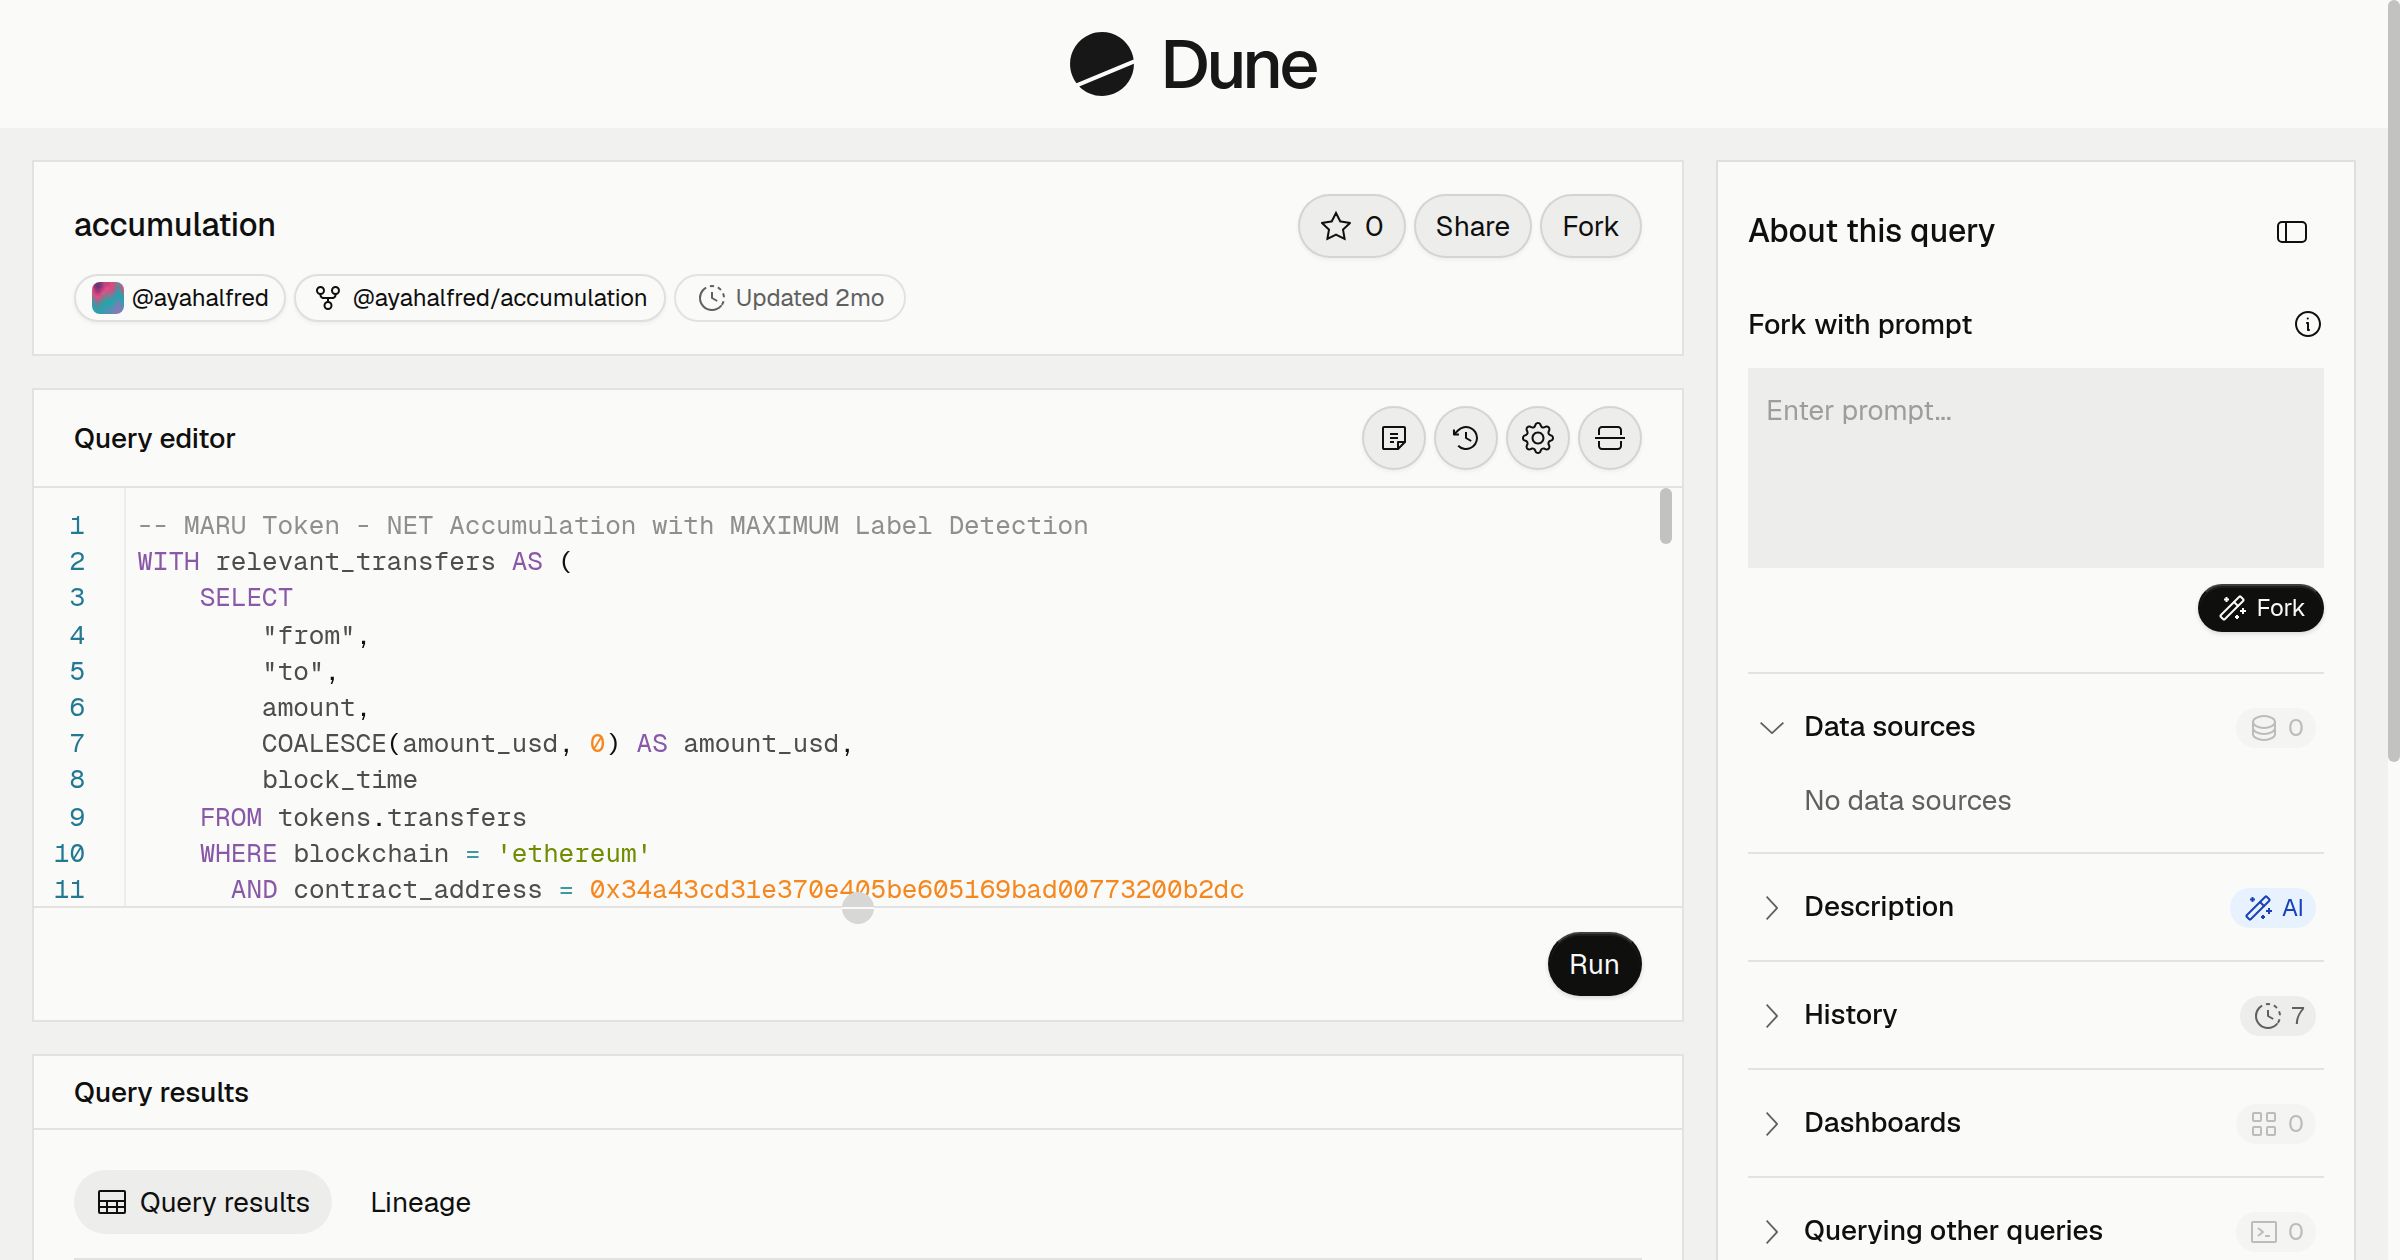Click the 'No data sources' text
Image resolution: width=2400 pixels, height=1260 pixels.
tap(1907, 800)
